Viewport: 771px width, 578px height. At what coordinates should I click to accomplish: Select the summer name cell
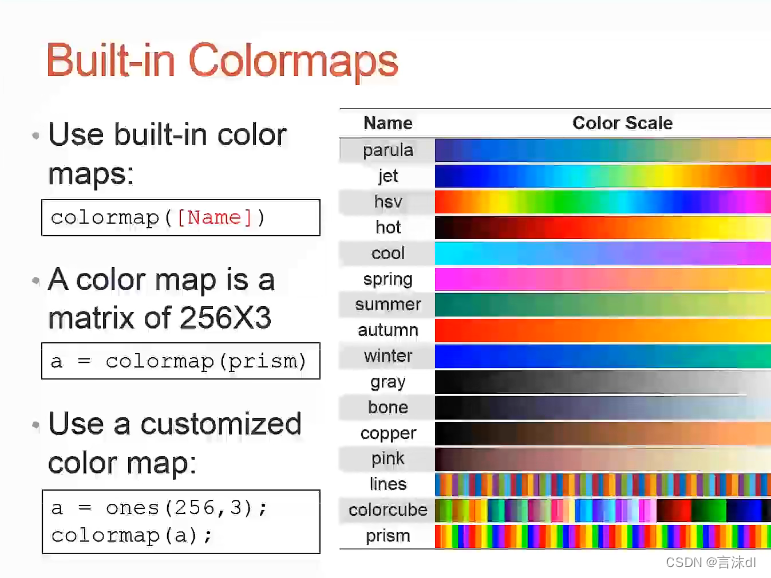pos(388,305)
